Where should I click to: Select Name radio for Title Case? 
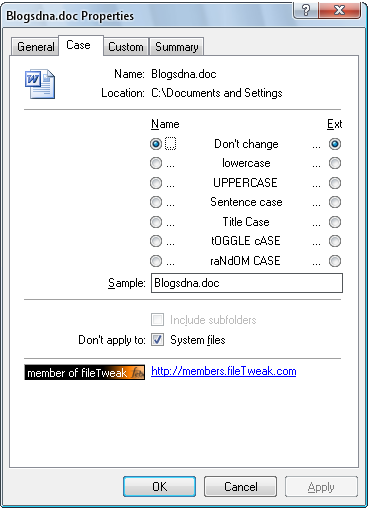coord(156,222)
